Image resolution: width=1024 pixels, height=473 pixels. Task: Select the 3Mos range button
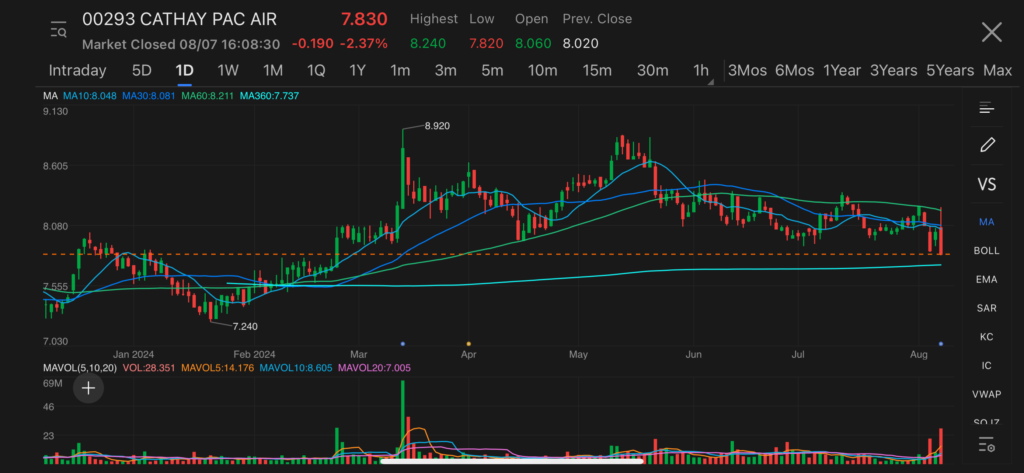pyautogui.click(x=747, y=70)
